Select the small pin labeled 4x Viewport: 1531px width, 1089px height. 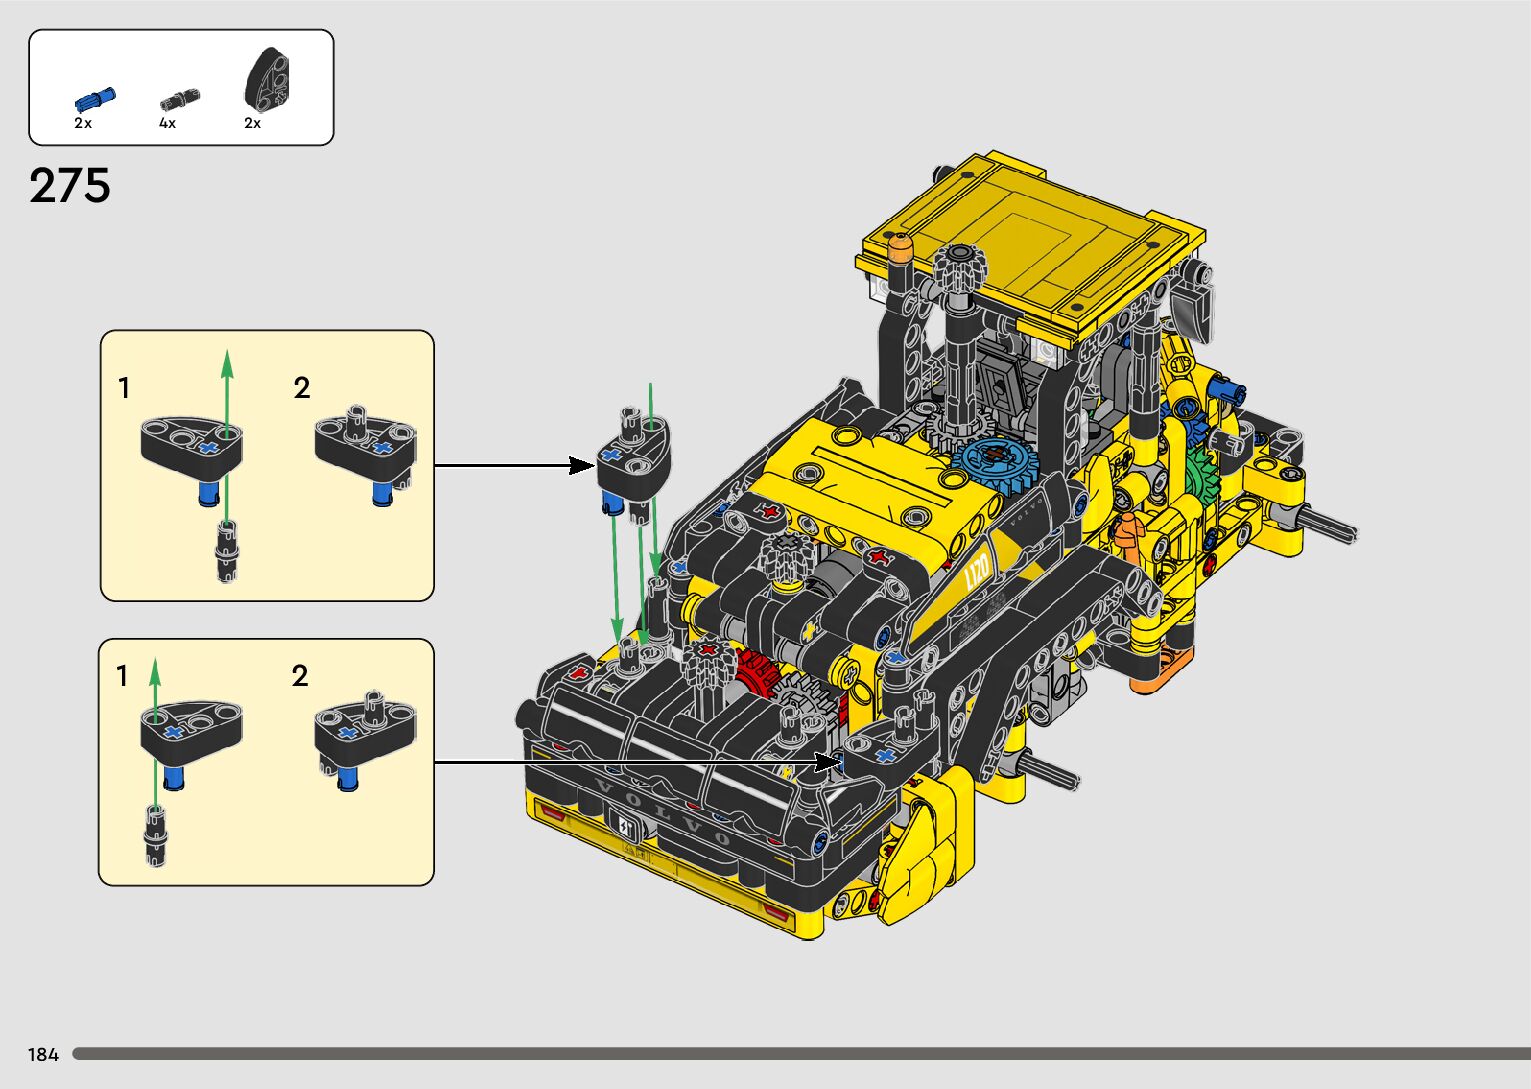pyautogui.click(x=180, y=100)
